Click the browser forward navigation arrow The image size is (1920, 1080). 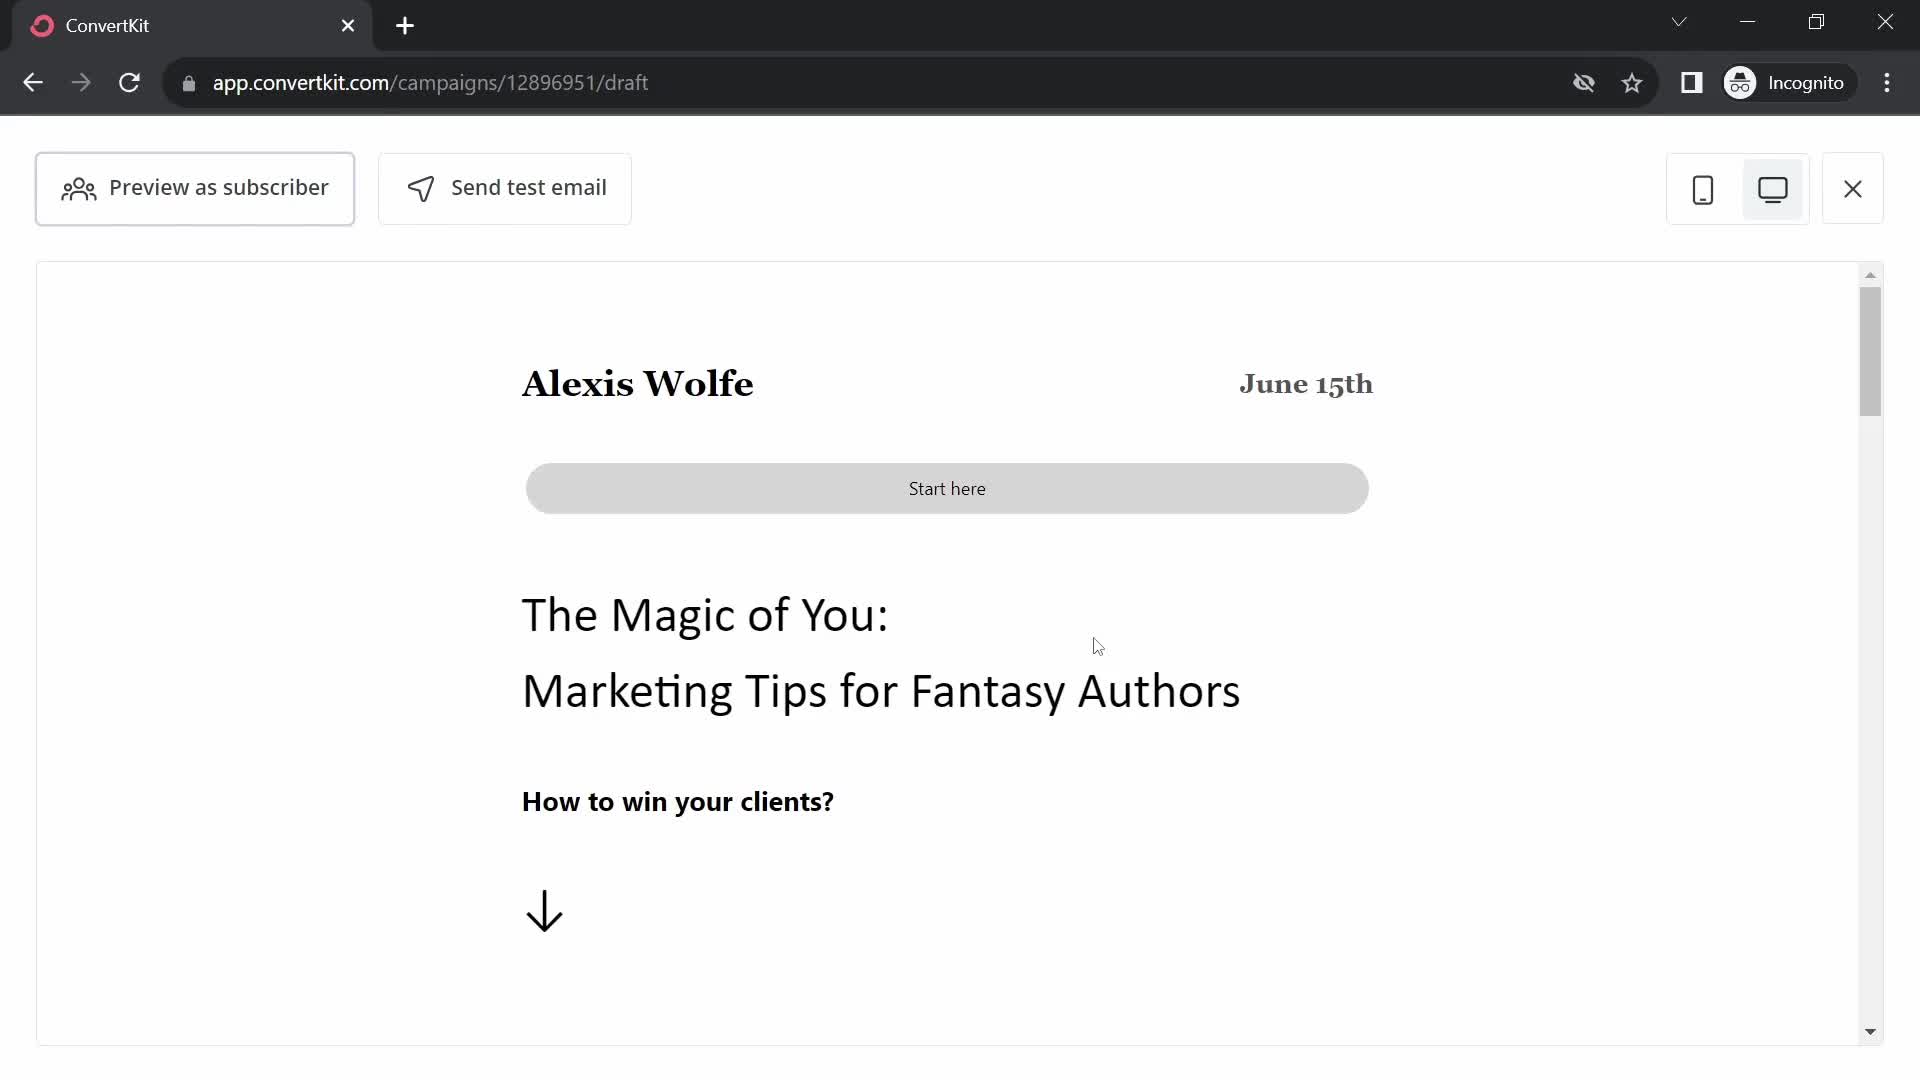(x=82, y=82)
